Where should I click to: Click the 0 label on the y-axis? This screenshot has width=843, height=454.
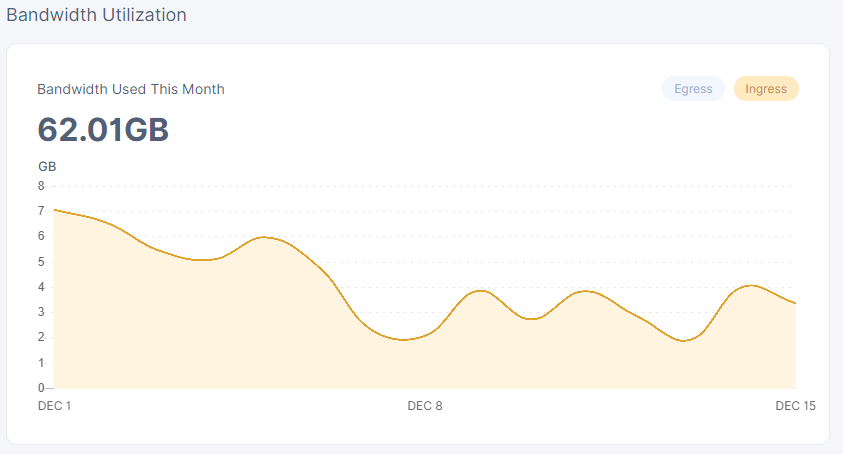pyautogui.click(x=41, y=387)
